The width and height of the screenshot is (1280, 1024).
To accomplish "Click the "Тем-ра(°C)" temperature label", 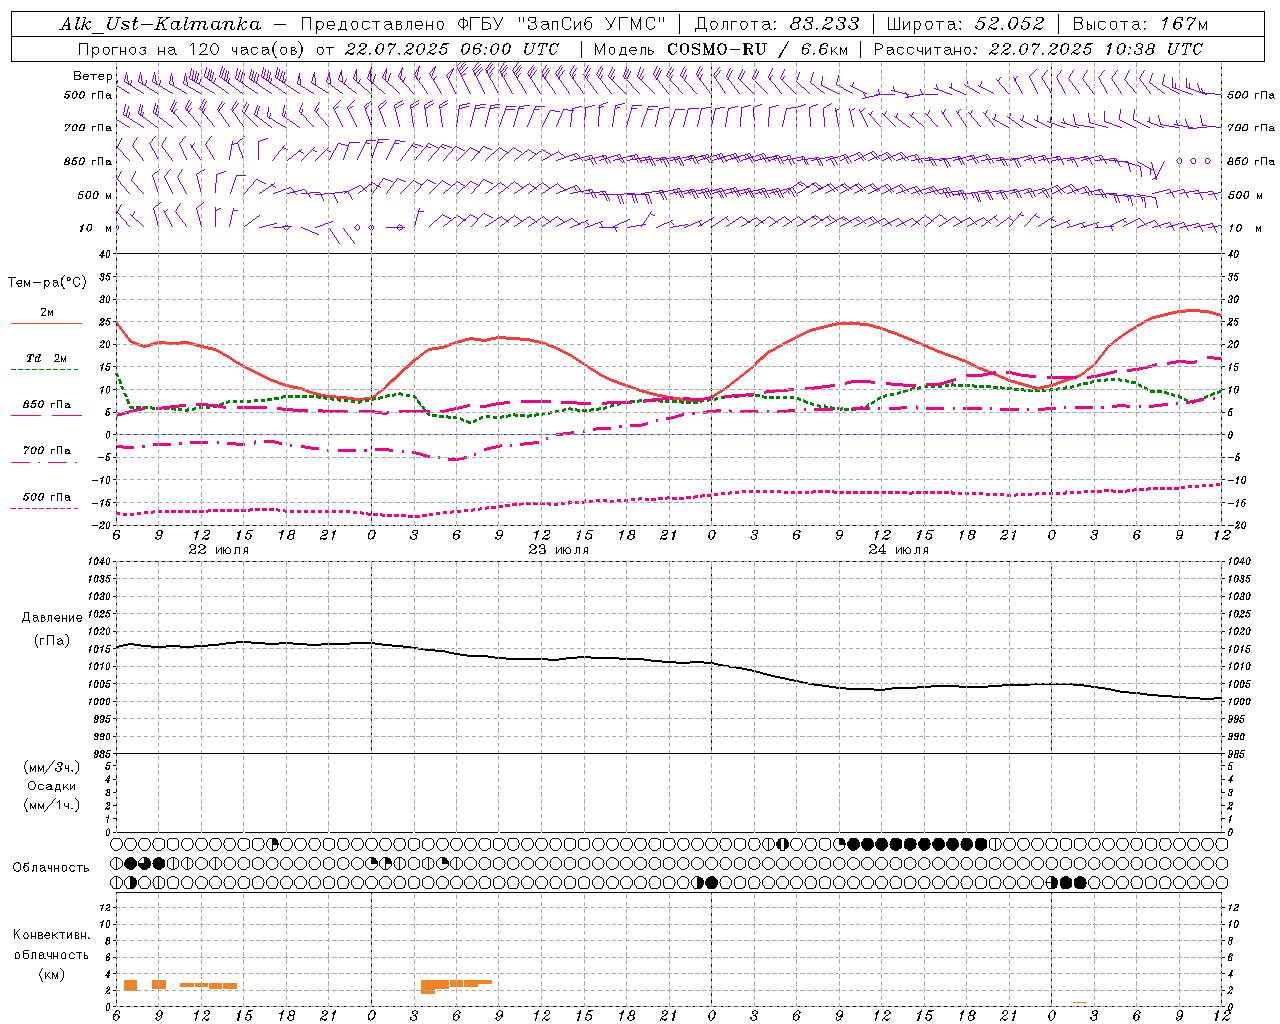I will coord(47,283).
